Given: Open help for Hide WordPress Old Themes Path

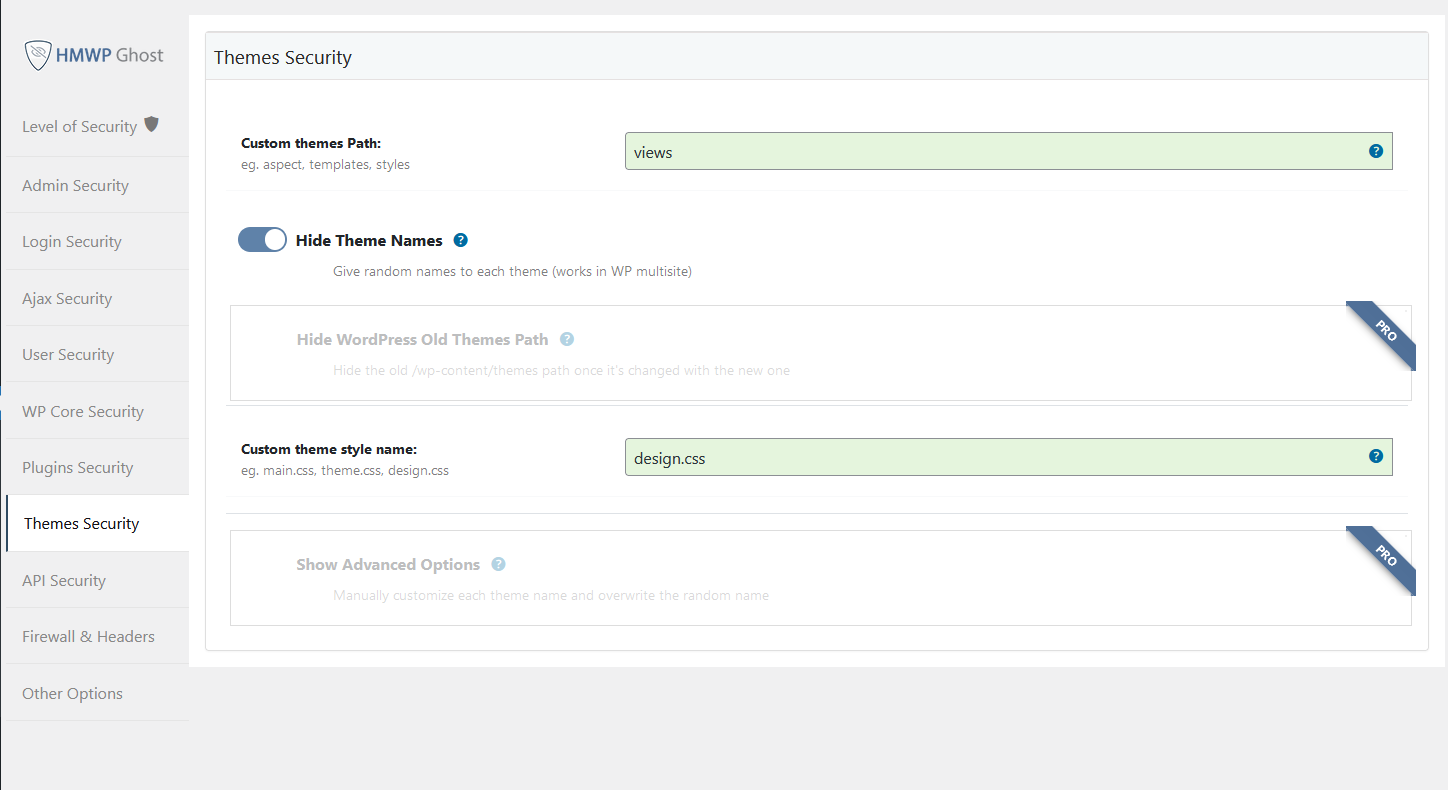Looking at the screenshot, I should click(x=566, y=339).
